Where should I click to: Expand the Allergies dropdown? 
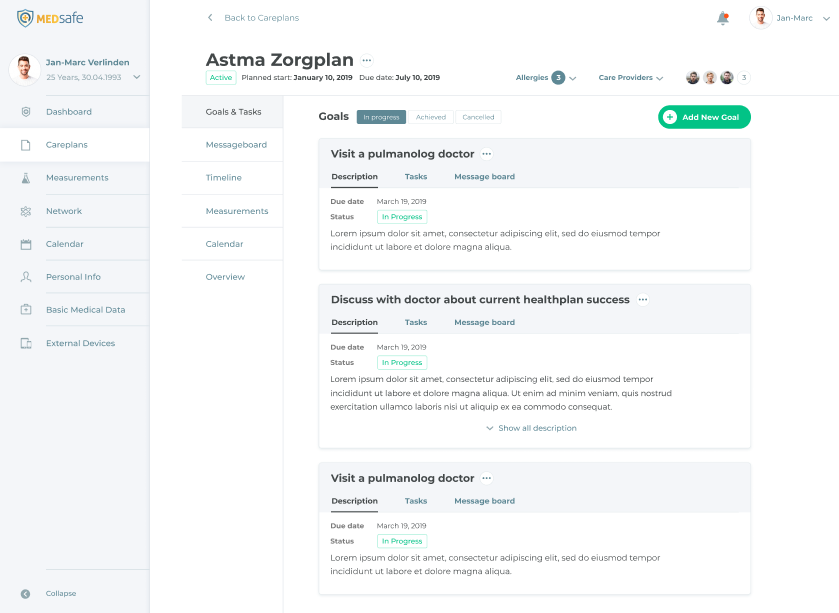coord(546,78)
